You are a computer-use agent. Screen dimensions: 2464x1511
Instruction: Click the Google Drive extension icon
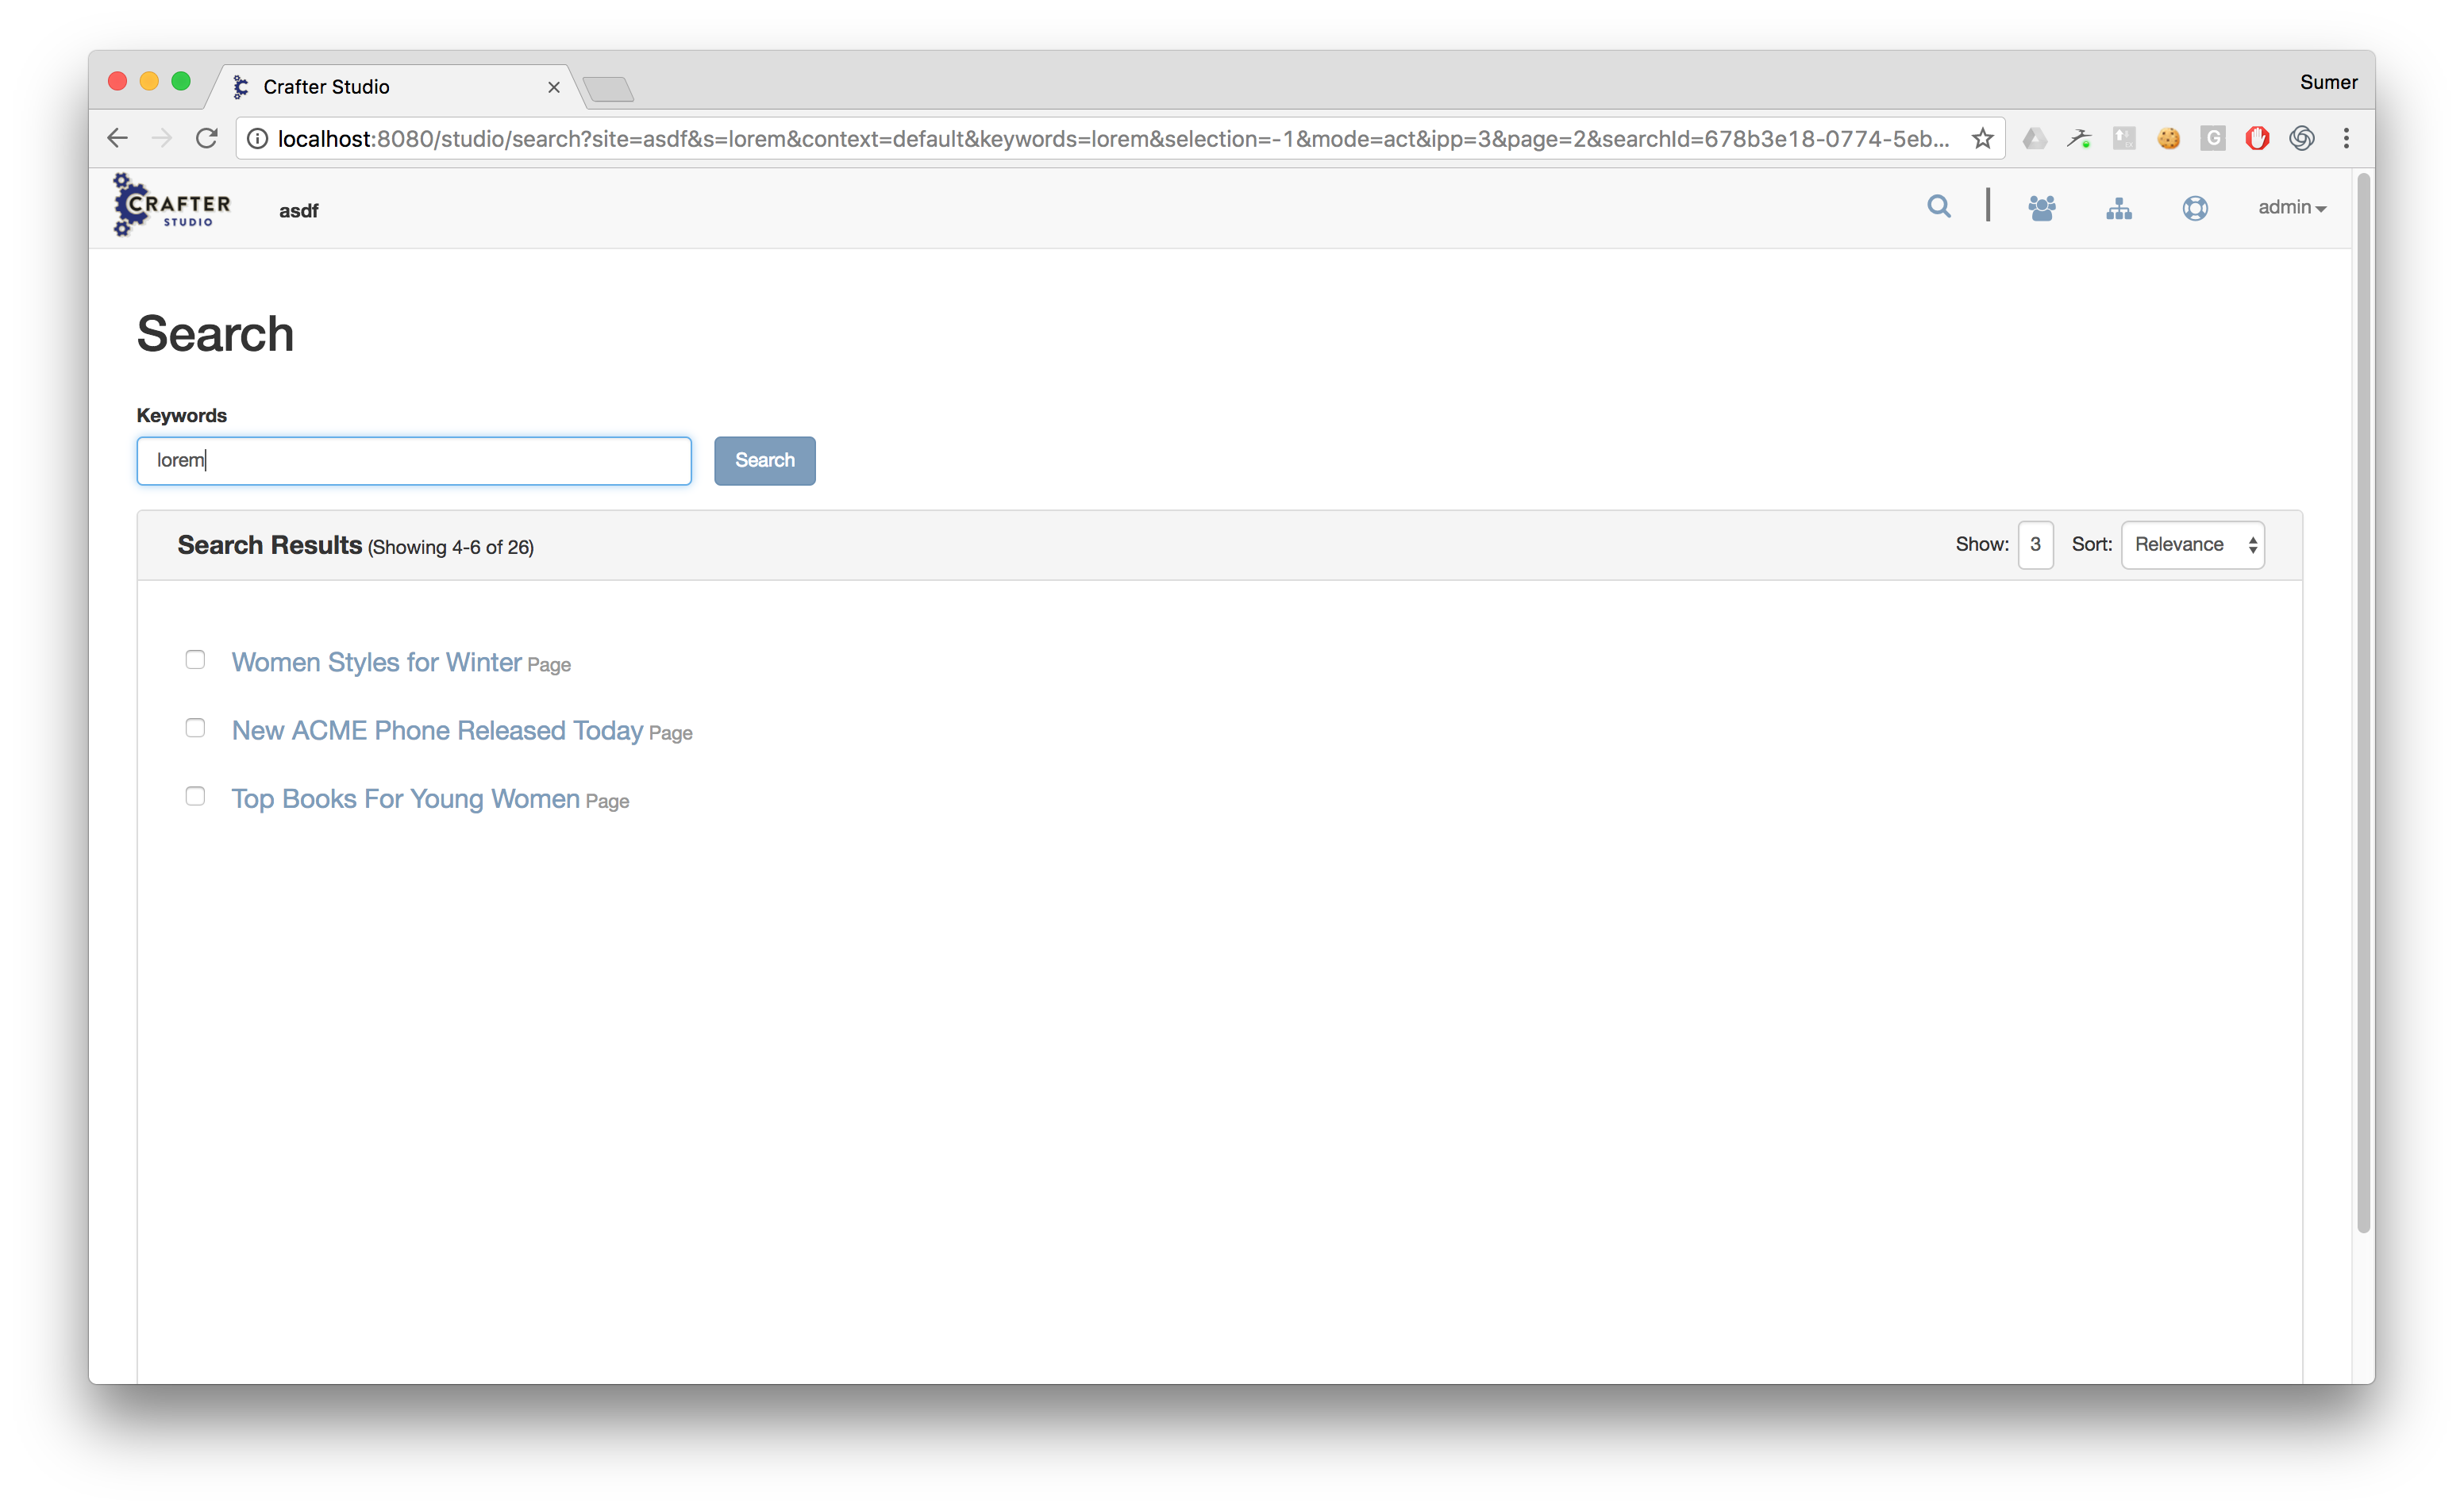point(2034,138)
